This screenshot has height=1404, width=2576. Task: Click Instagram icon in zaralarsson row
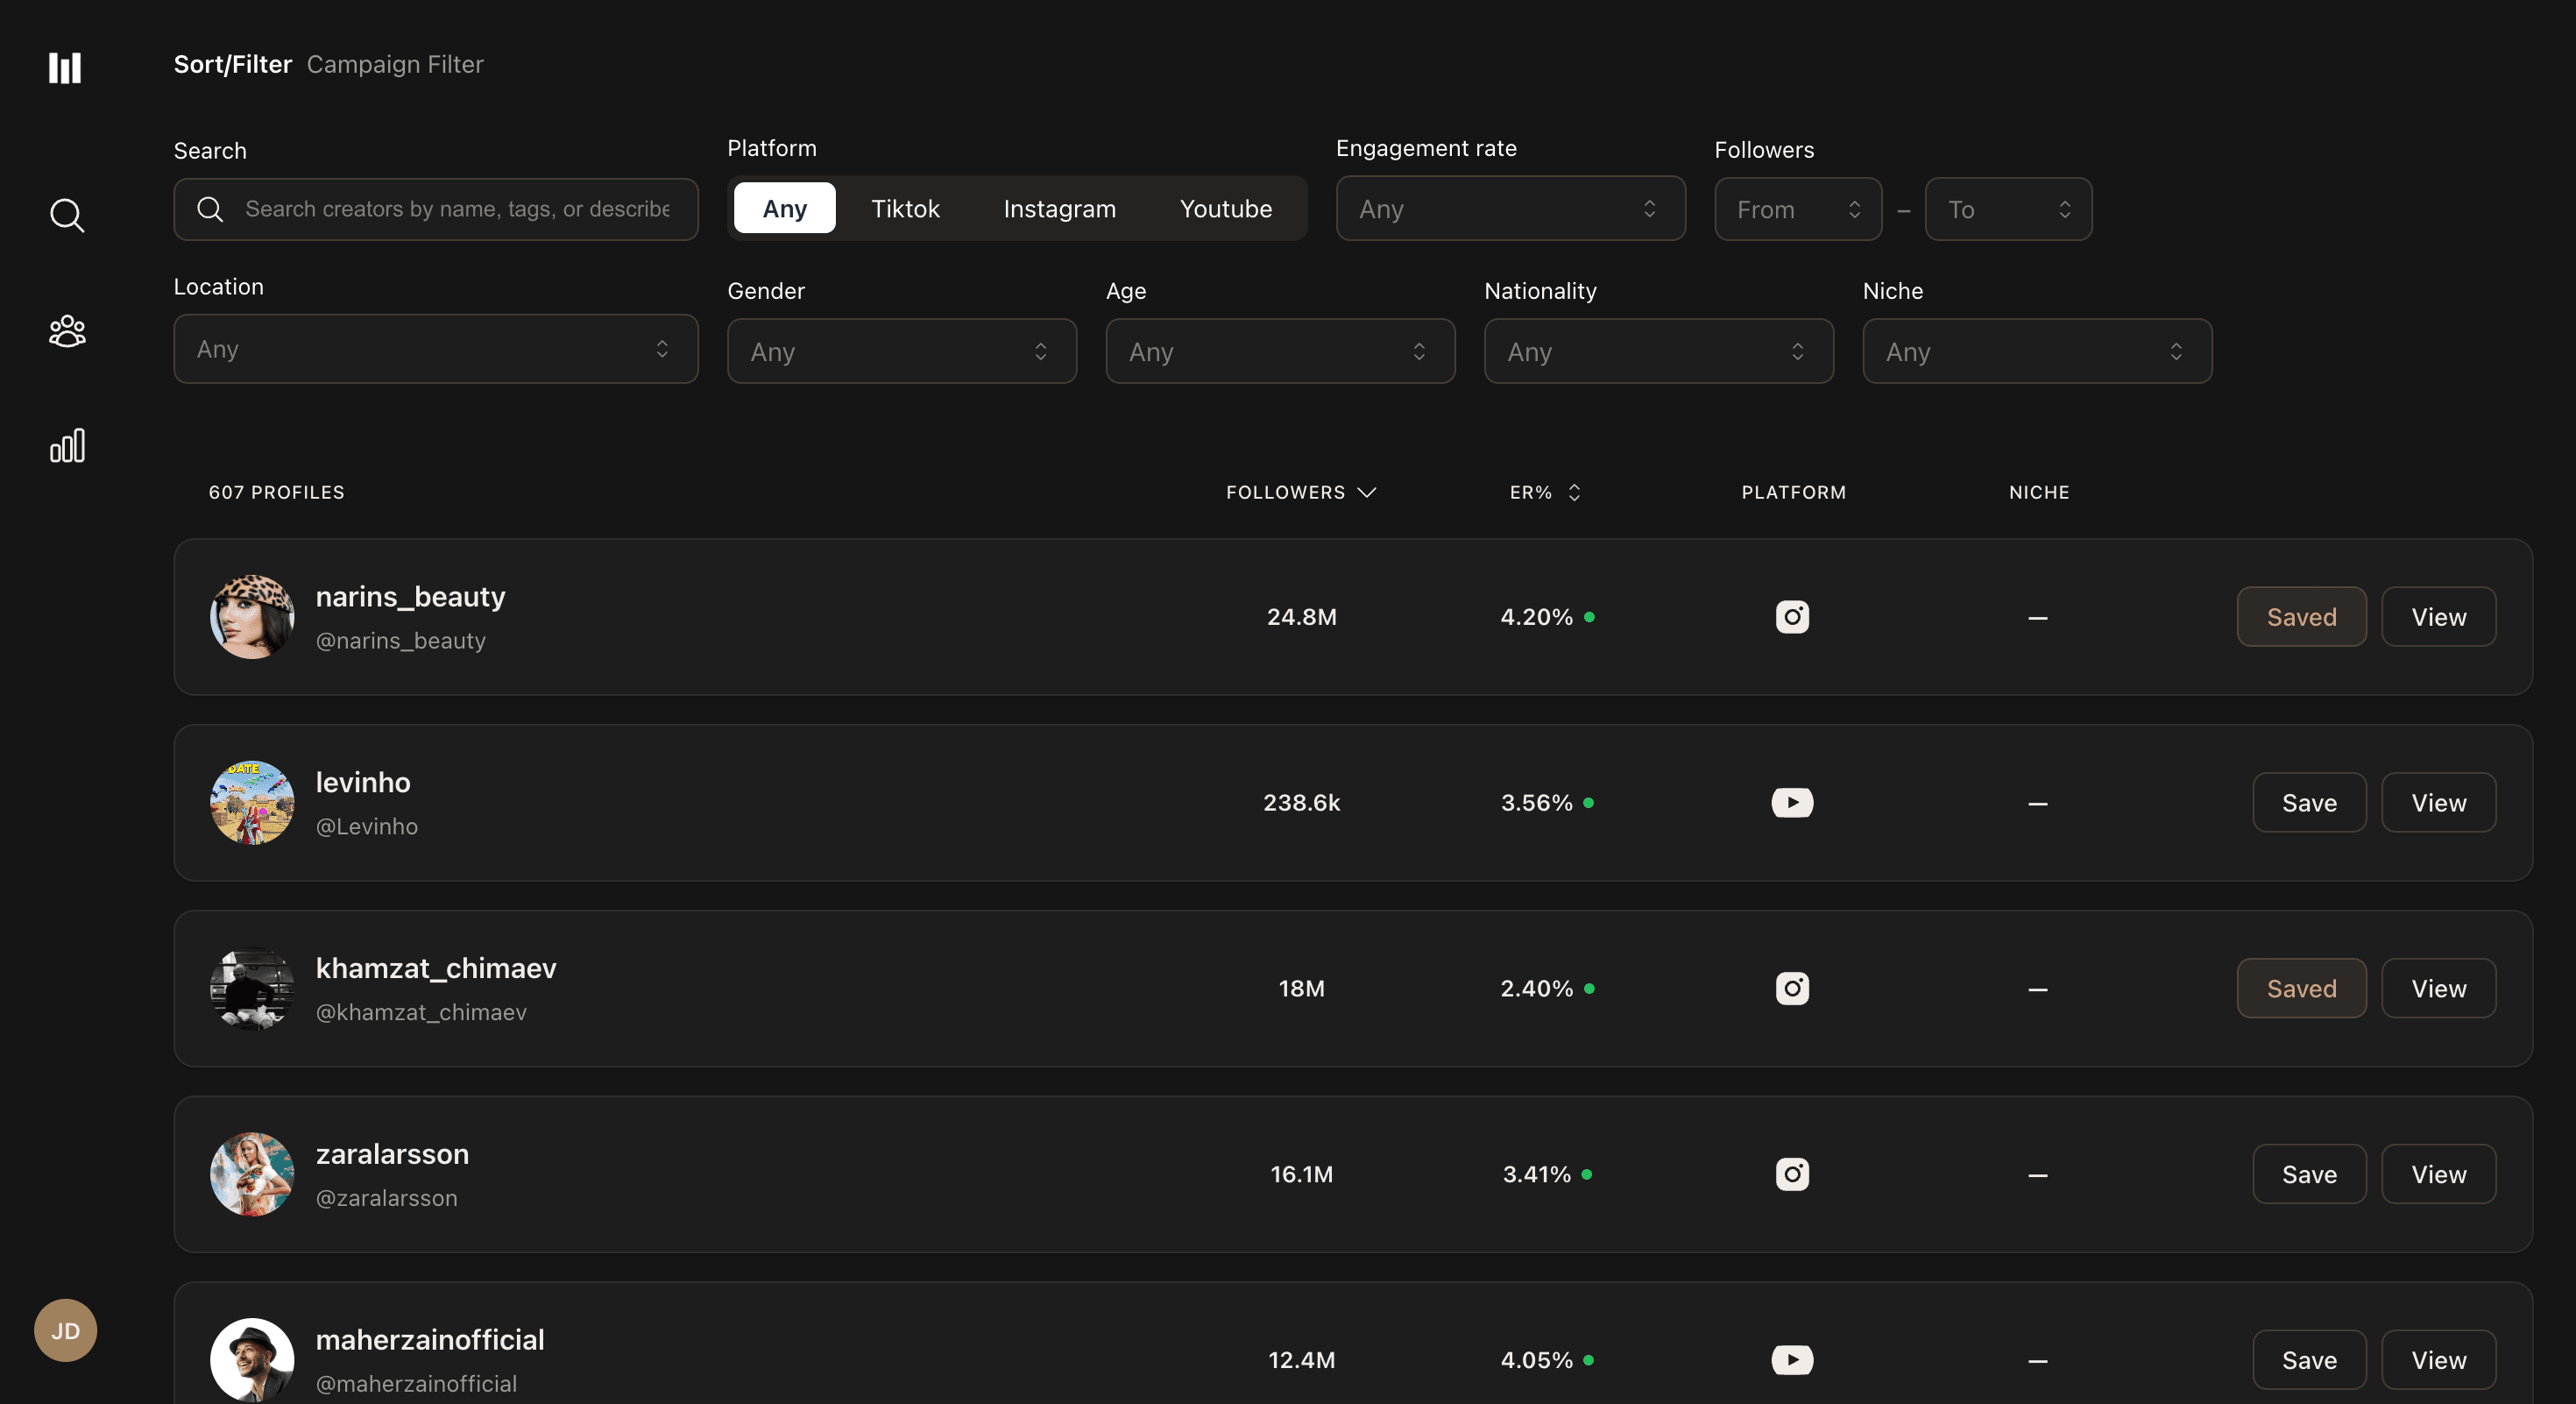(x=1791, y=1174)
